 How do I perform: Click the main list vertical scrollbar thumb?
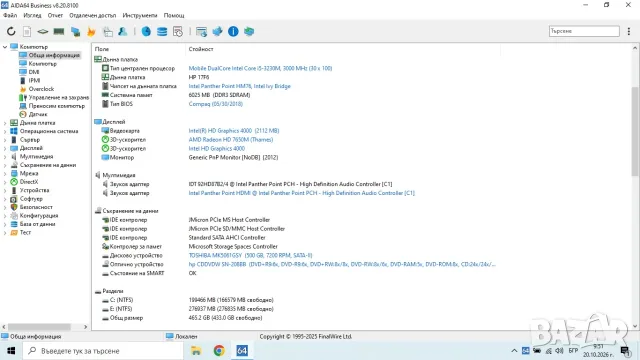click(x=635, y=131)
